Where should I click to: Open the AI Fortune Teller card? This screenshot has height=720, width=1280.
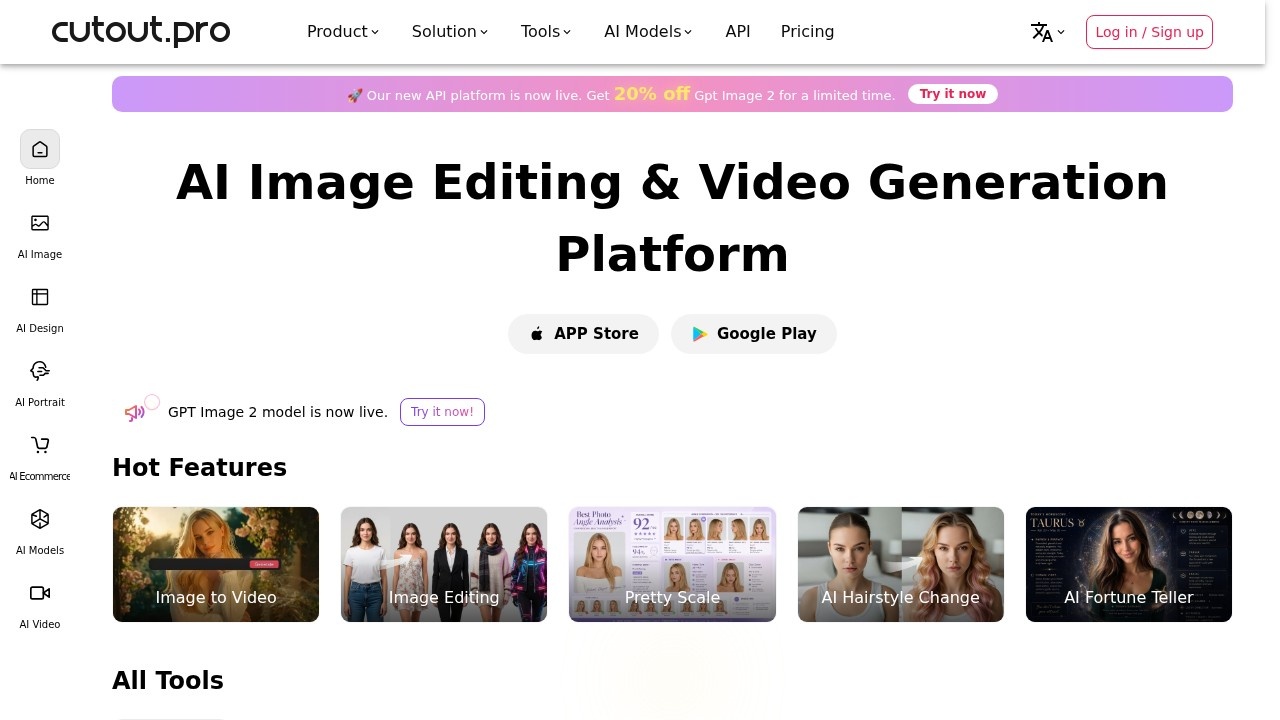(1129, 564)
